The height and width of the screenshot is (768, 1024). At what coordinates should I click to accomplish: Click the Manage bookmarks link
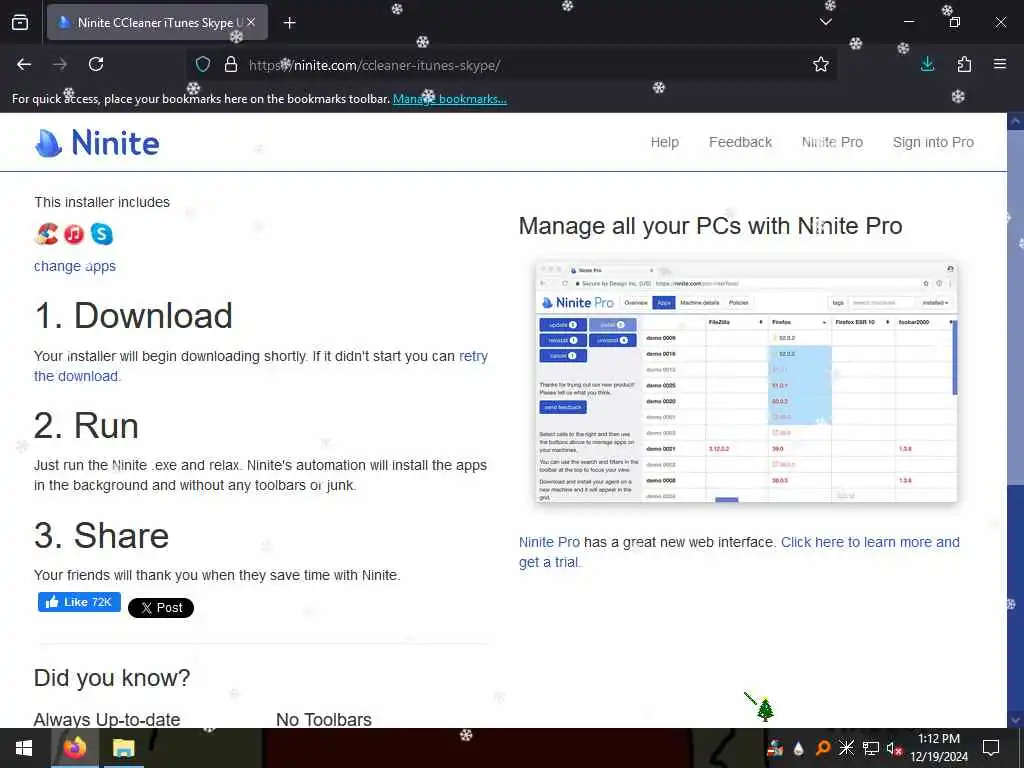pyautogui.click(x=449, y=99)
